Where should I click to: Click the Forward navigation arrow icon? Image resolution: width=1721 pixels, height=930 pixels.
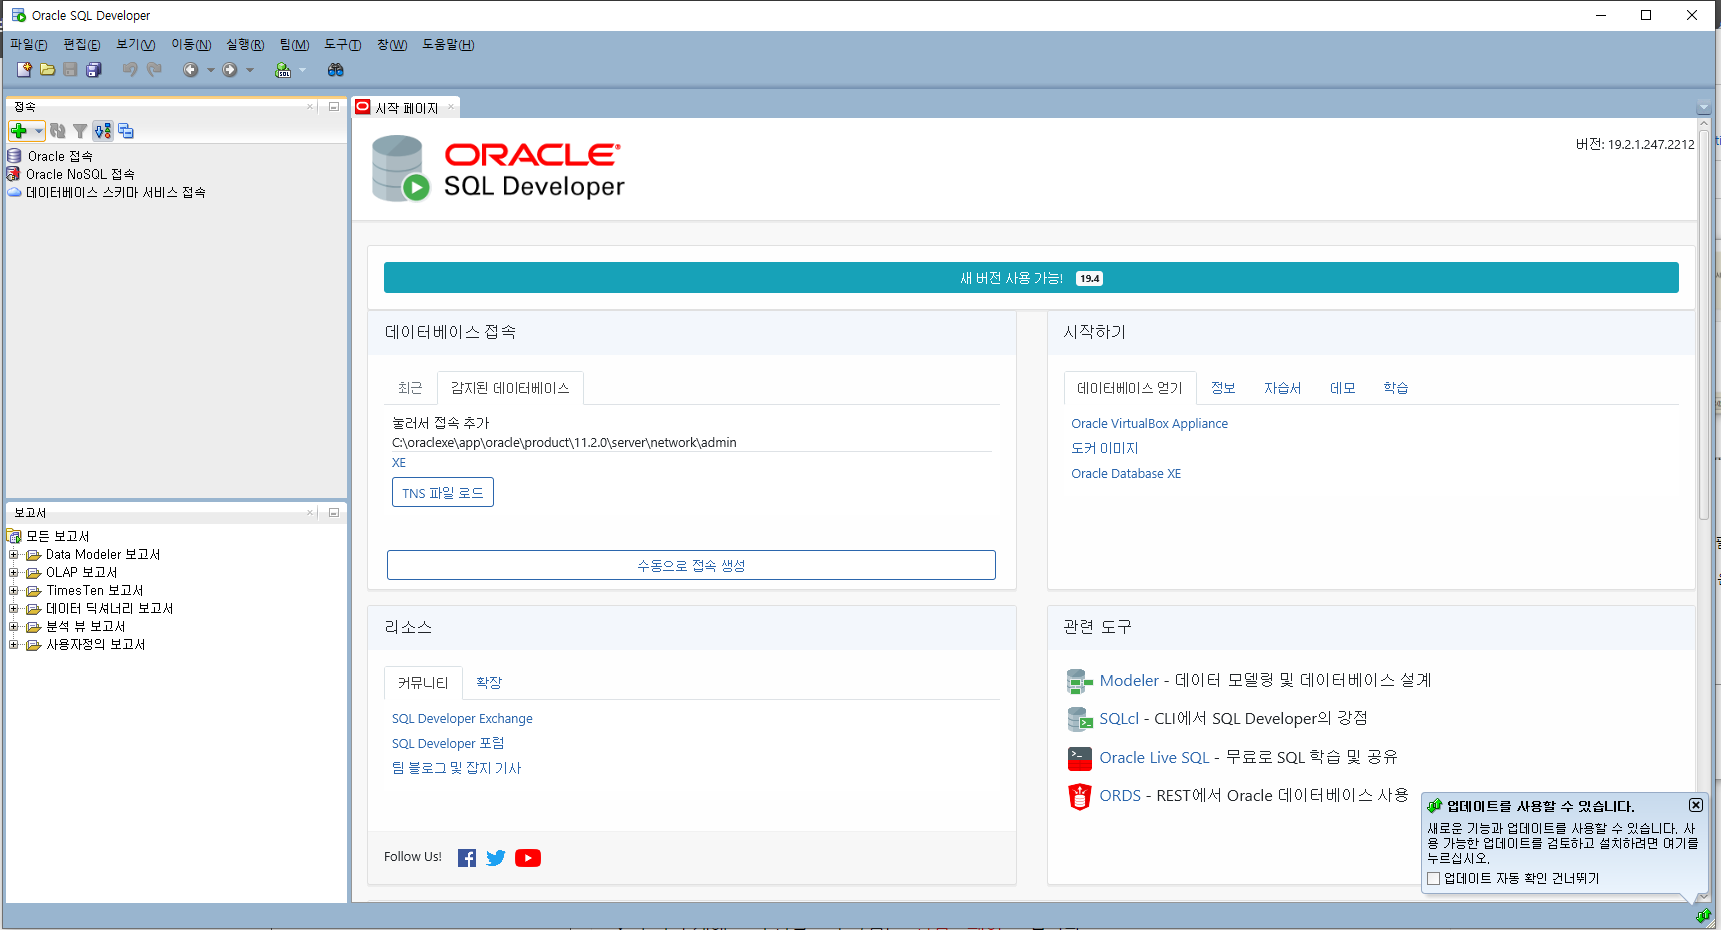230,70
